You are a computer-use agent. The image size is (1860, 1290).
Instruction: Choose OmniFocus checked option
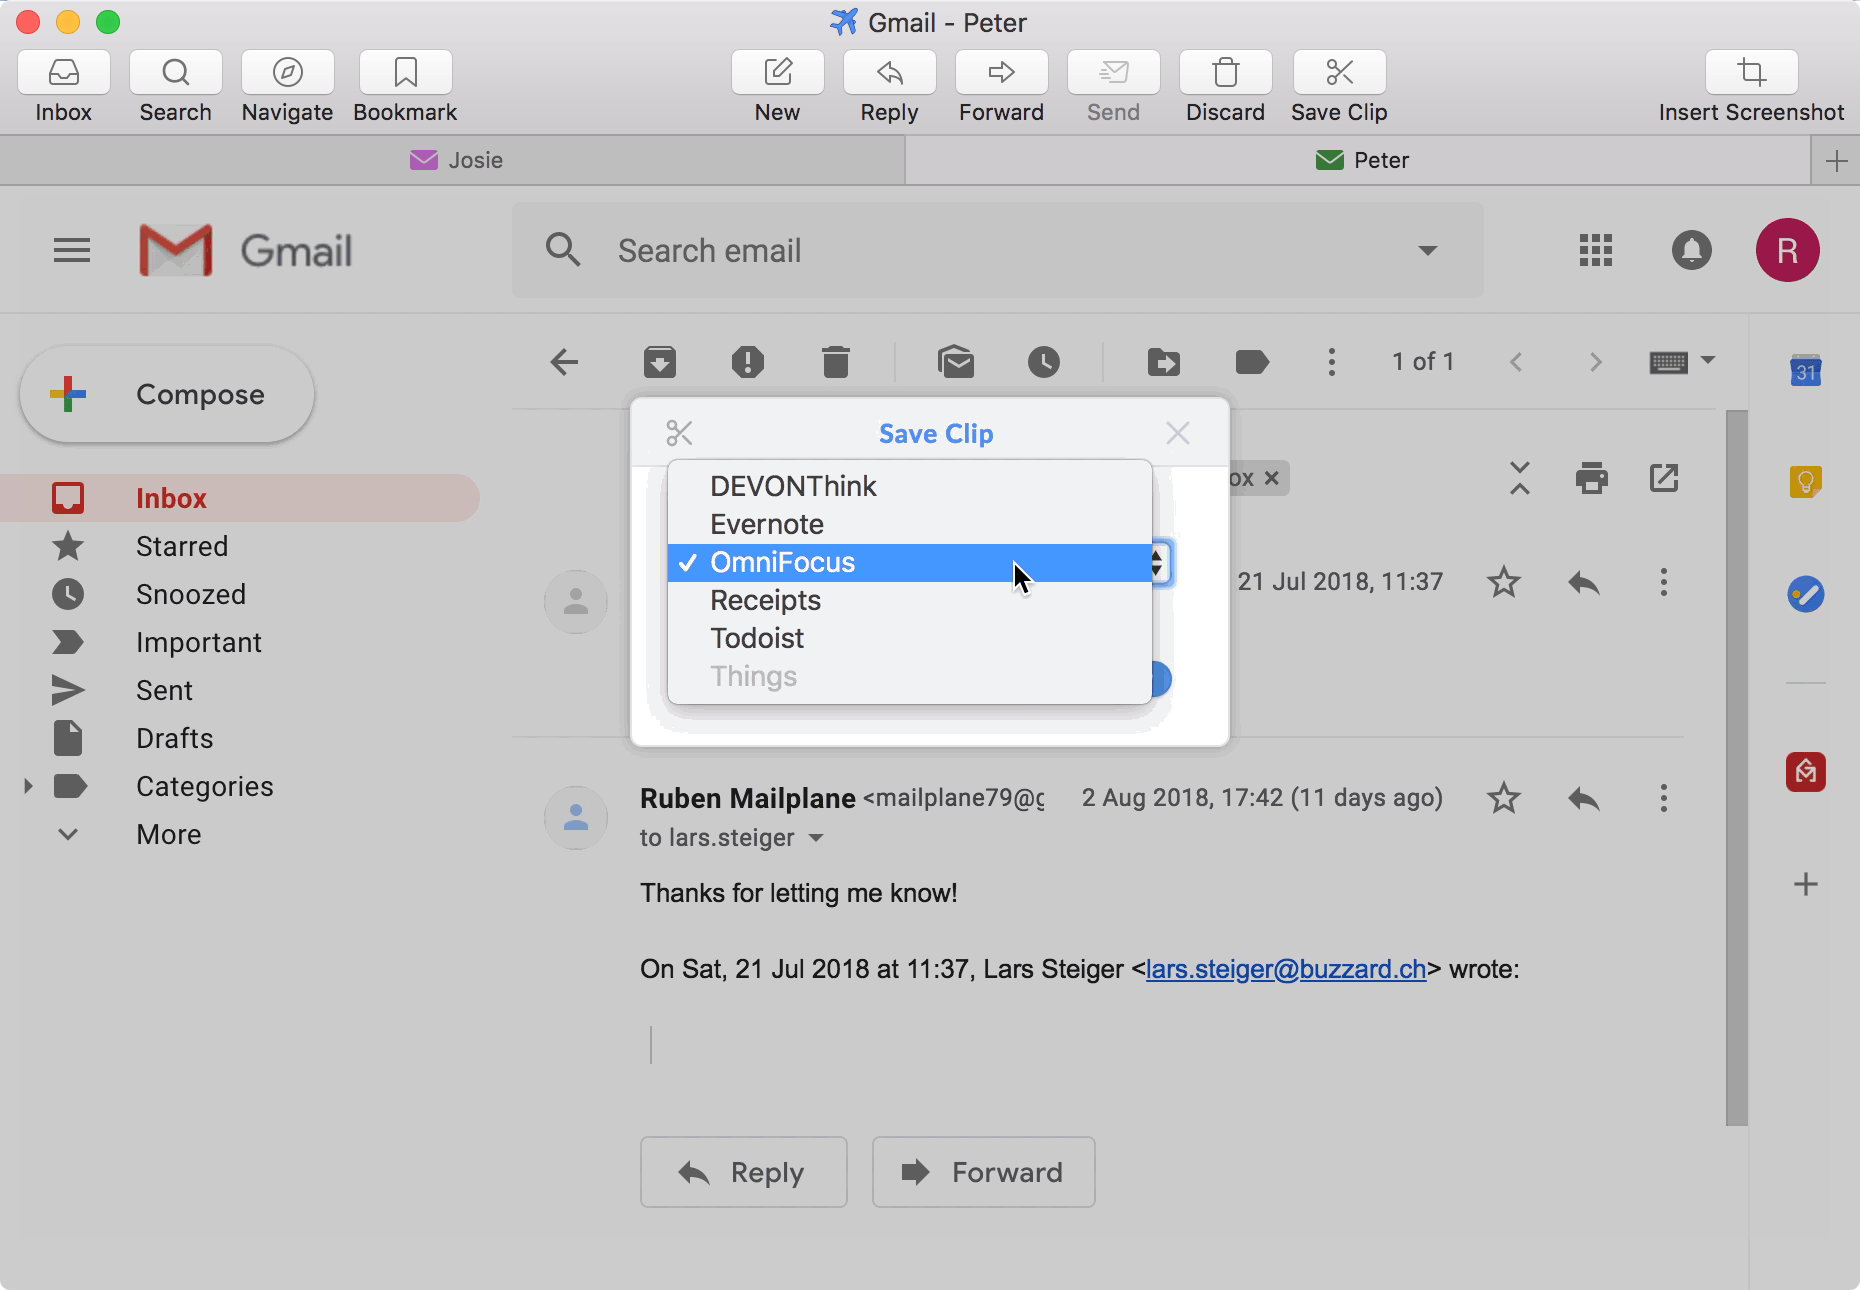coord(910,562)
